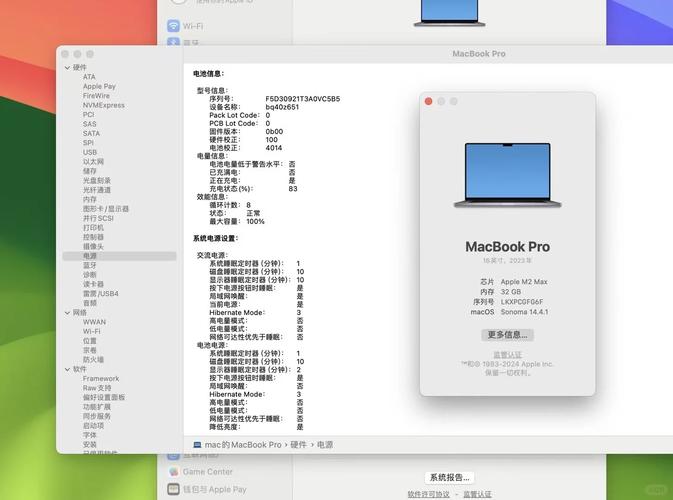Viewport: 673px width, 500px height.
Task: Select SAS in hardware list
Action: [x=89, y=124]
